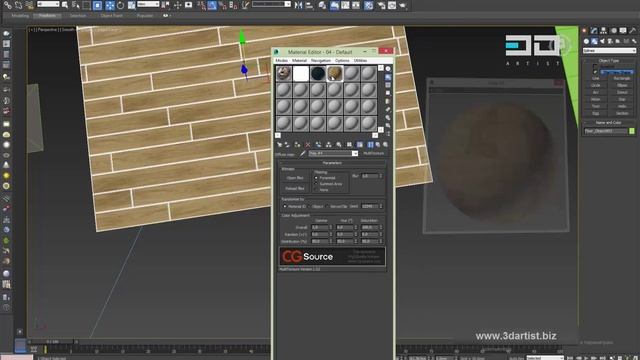This screenshot has width=640, height=360.
Task: Select the None filtering option
Action: (316, 190)
